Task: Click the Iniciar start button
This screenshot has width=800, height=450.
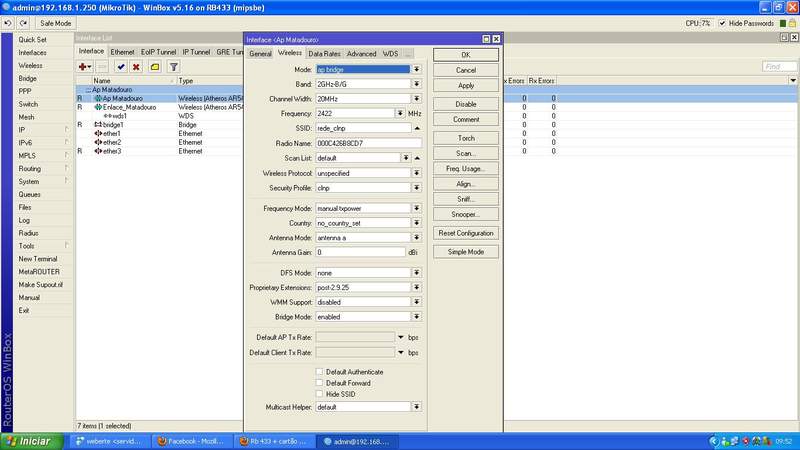Action: pos(32,441)
